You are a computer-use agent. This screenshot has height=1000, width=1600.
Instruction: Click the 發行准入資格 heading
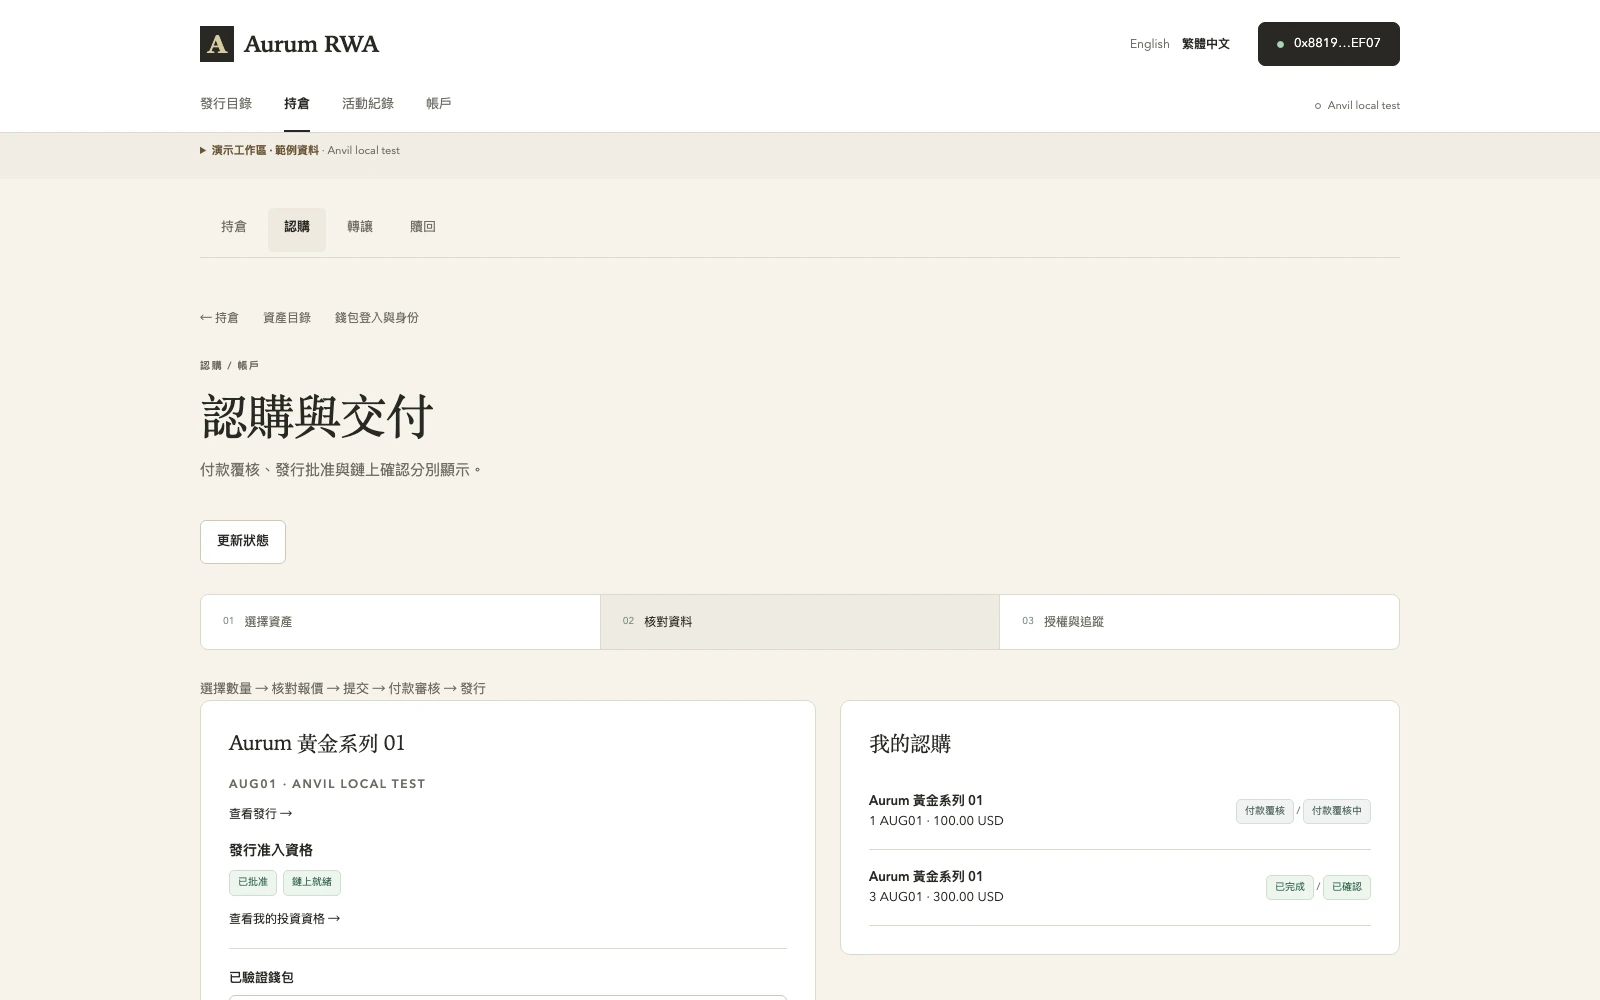point(271,850)
